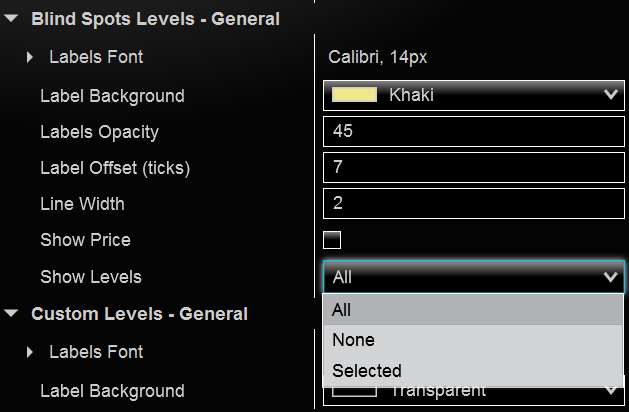Image resolution: width=629 pixels, height=412 pixels.
Task: Click the Line Width input field
Action: (x=474, y=203)
